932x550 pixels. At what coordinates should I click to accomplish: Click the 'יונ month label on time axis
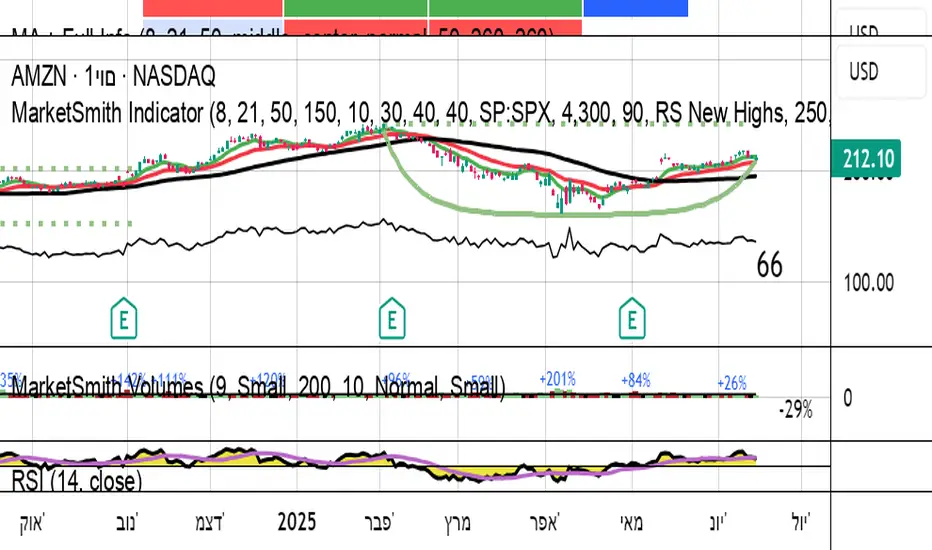click(x=718, y=523)
